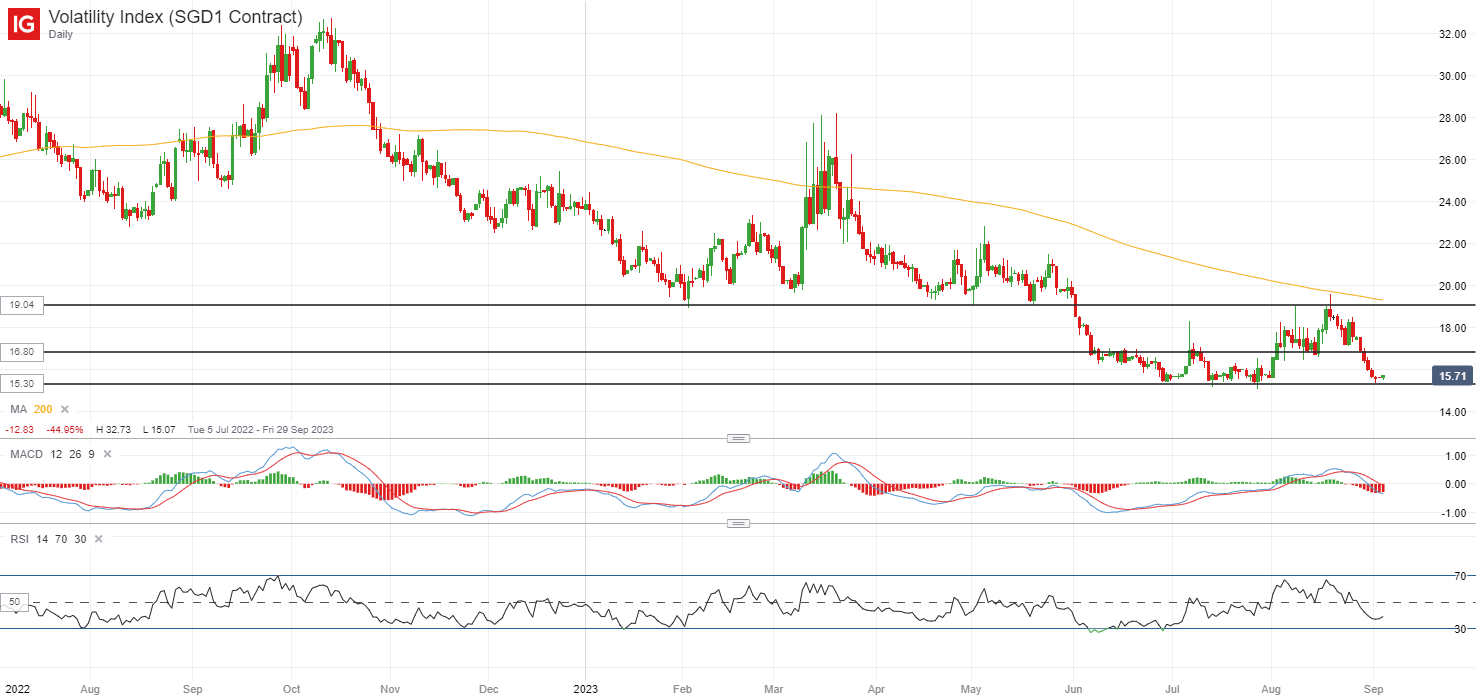Click the Daily timeframe label
The image size is (1476, 697).
(62, 34)
